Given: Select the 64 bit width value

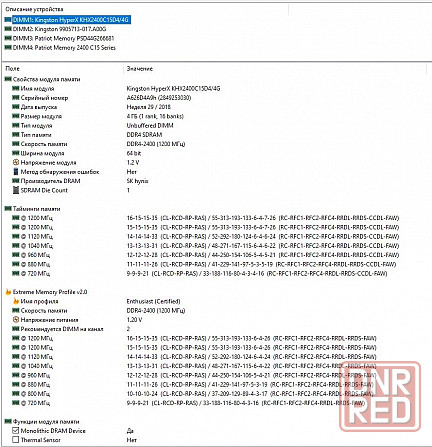Looking at the screenshot, I should (x=134, y=153).
